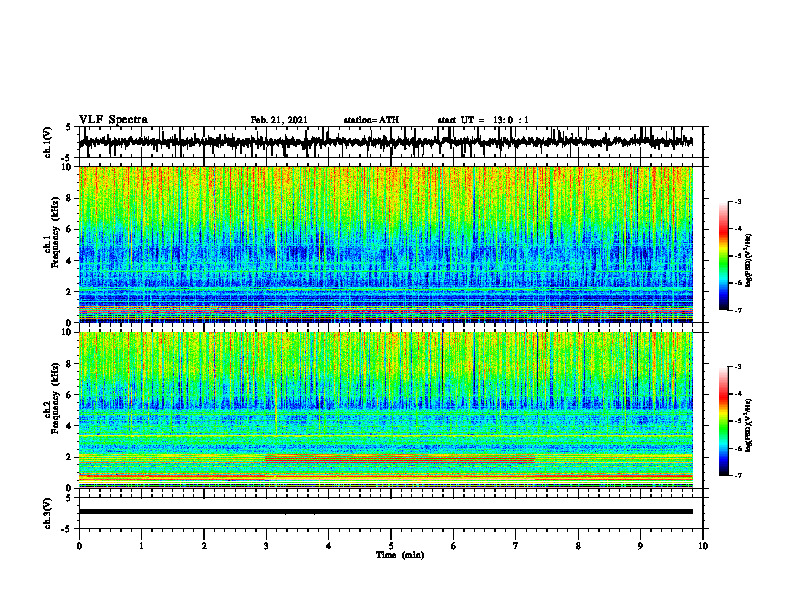
Task: Click the ch.1 colorbar "-4" tick label
Action: tap(738, 229)
